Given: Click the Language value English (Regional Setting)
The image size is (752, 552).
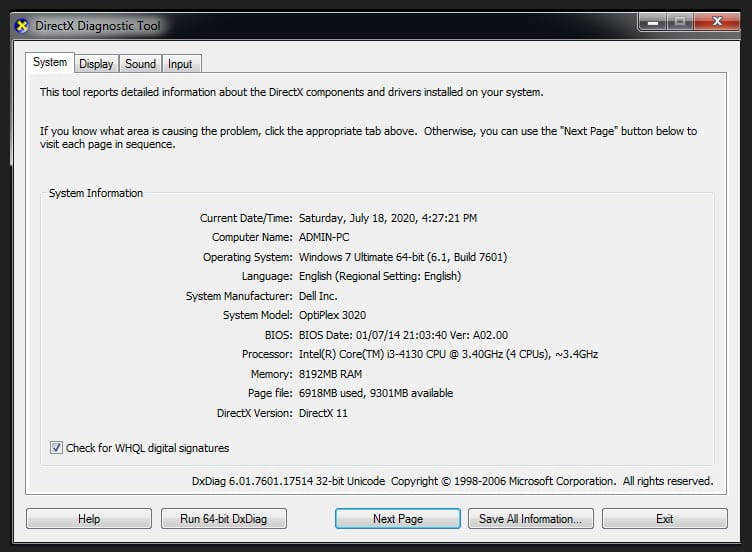Looking at the screenshot, I should click(x=380, y=276).
